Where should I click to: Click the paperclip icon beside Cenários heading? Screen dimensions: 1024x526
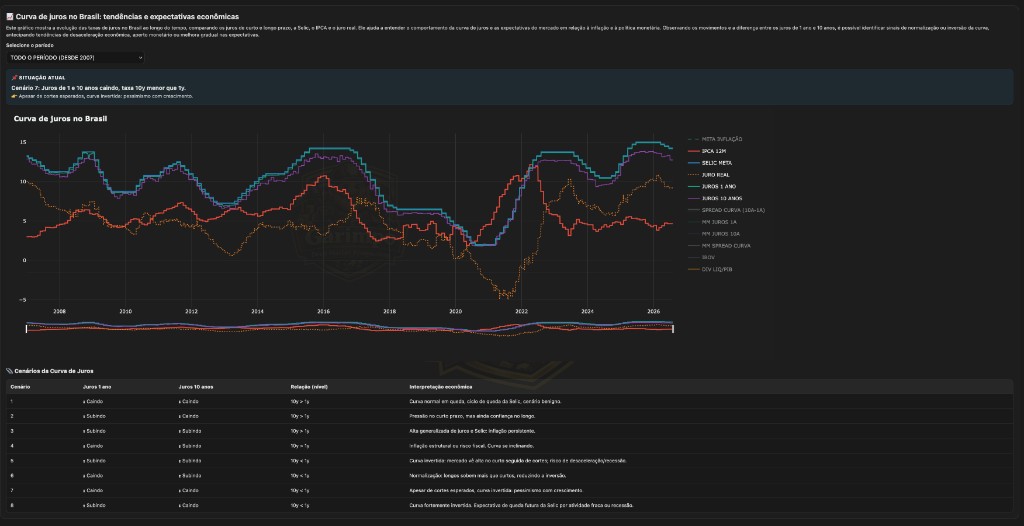9,371
